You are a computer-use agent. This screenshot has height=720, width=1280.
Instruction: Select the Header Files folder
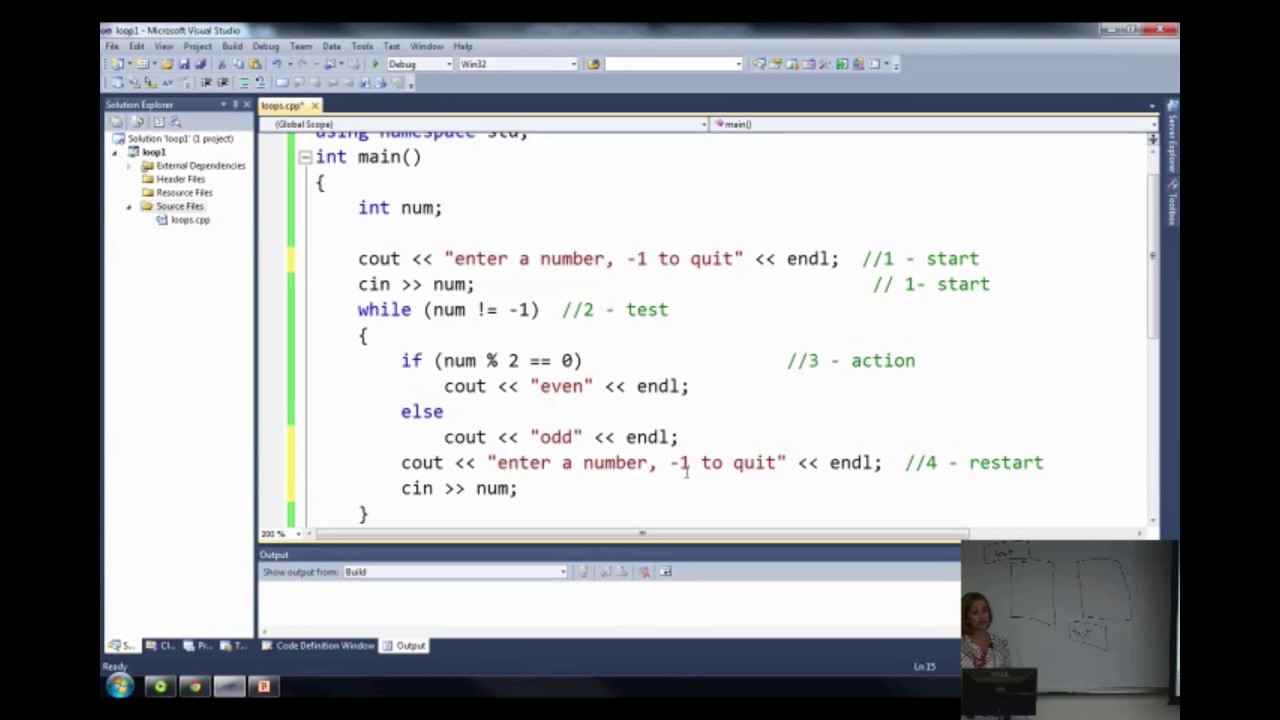click(180, 179)
